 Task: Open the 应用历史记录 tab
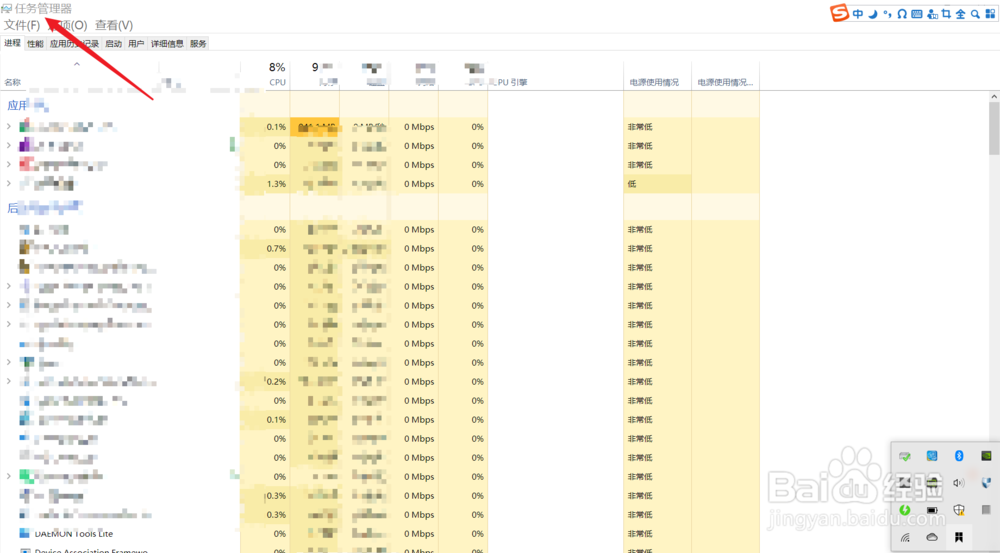[x=74, y=43]
